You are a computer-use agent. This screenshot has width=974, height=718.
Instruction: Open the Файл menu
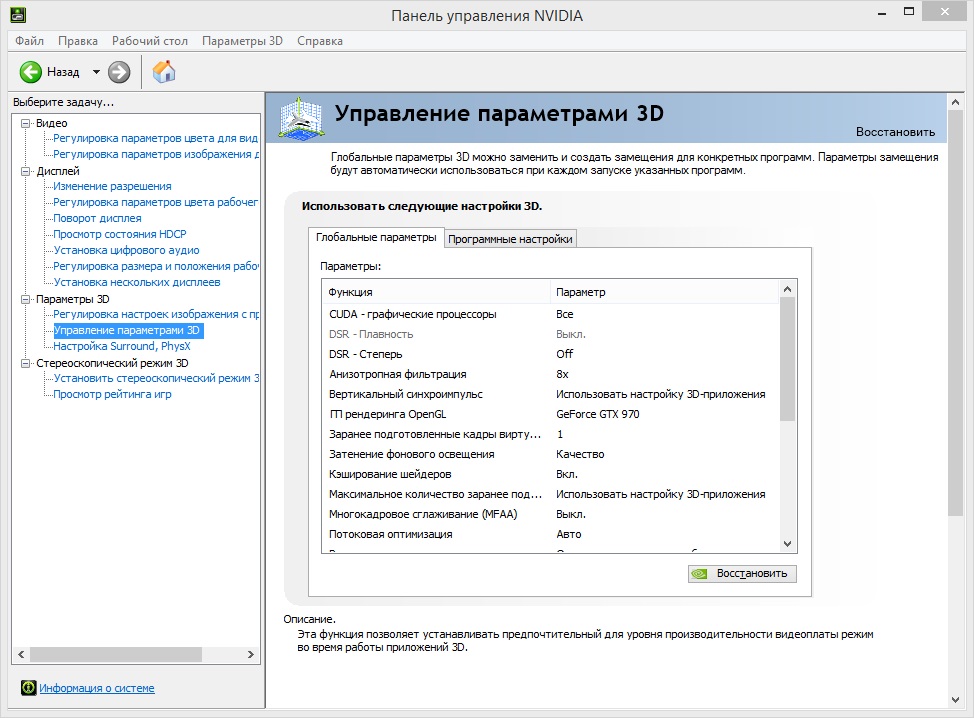click(29, 41)
